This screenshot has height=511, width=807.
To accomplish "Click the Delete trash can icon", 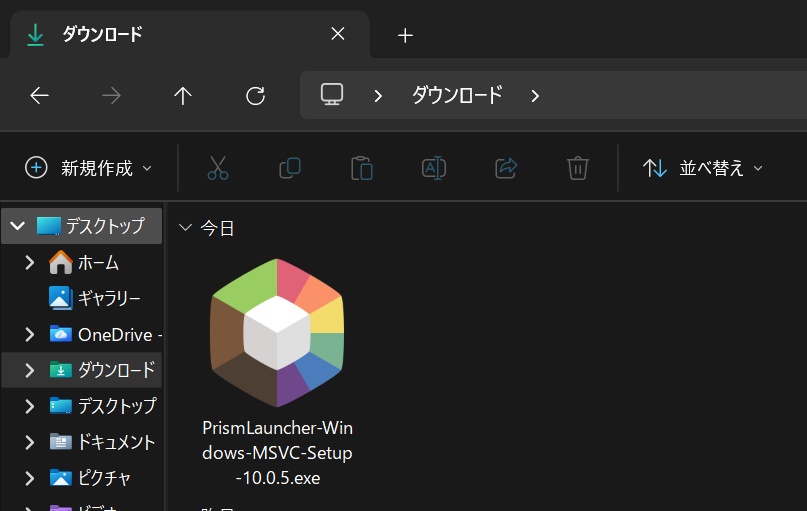I will pyautogui.click(x=578, y=168).
